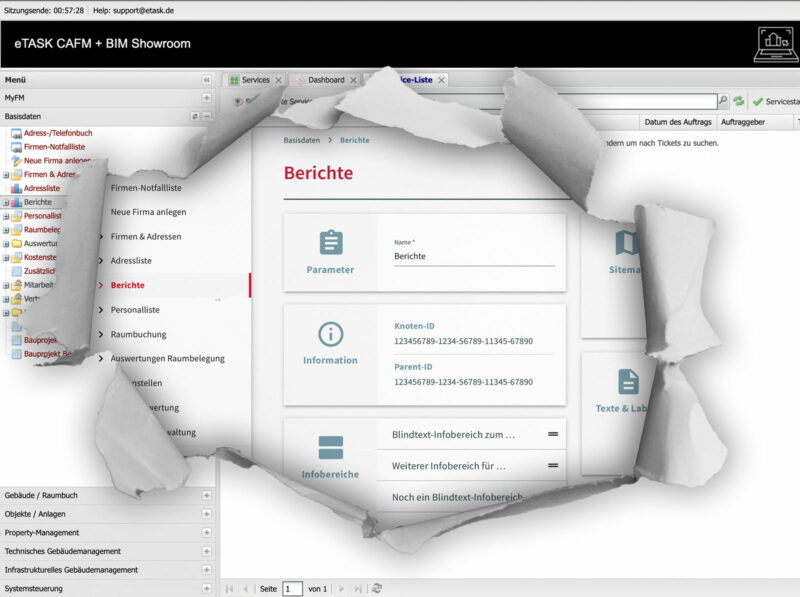Click the Servicesta button in toolbar
This screenshot has width=800, height=597.
(776, 102)
